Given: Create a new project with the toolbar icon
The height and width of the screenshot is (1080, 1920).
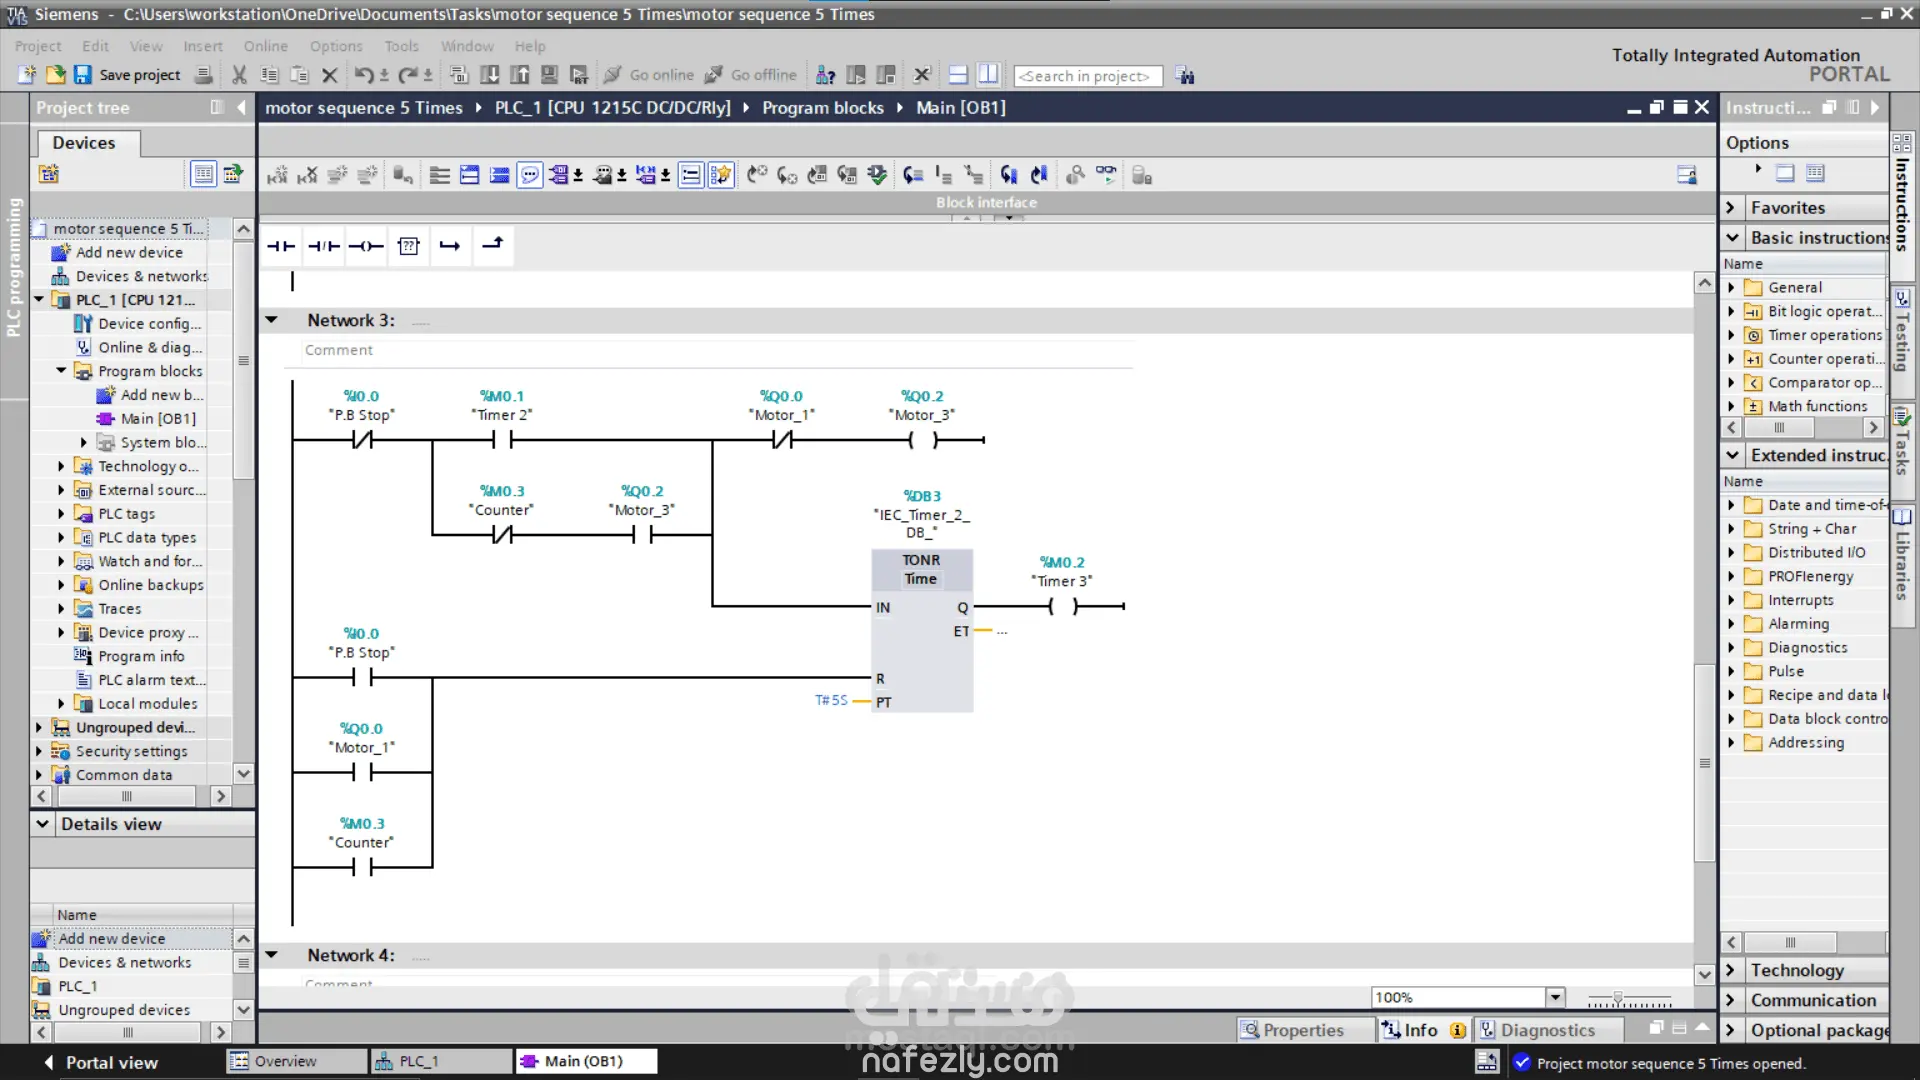Looking at the screenshot, I should click(x=27, y=75).
